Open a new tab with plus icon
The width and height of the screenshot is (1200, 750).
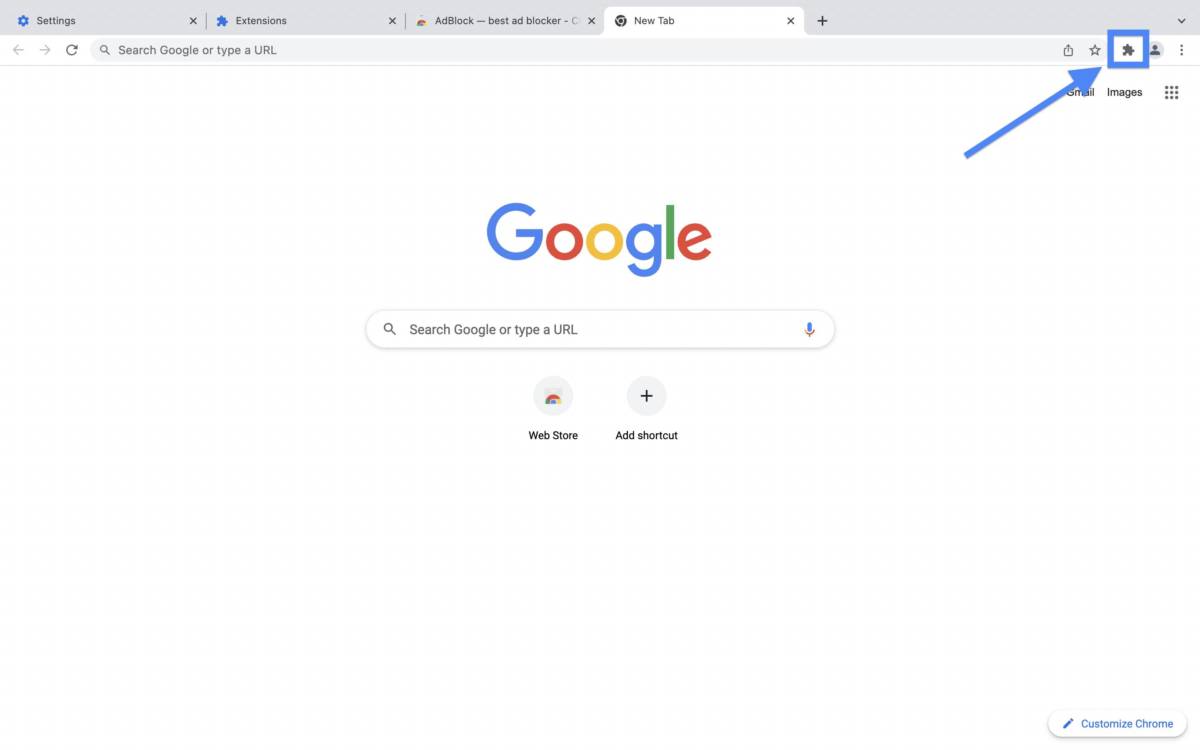coord(822,20)
